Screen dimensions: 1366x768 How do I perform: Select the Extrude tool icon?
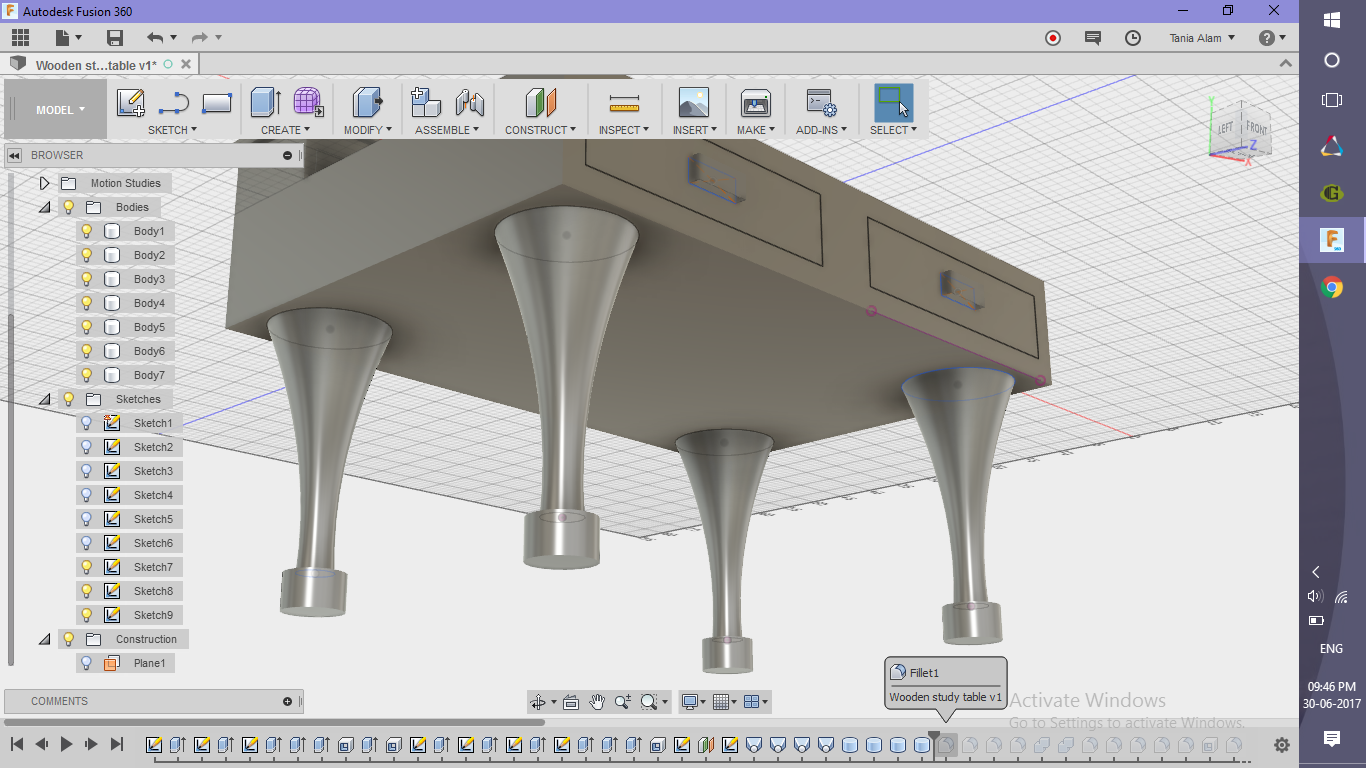coord(266,102)
